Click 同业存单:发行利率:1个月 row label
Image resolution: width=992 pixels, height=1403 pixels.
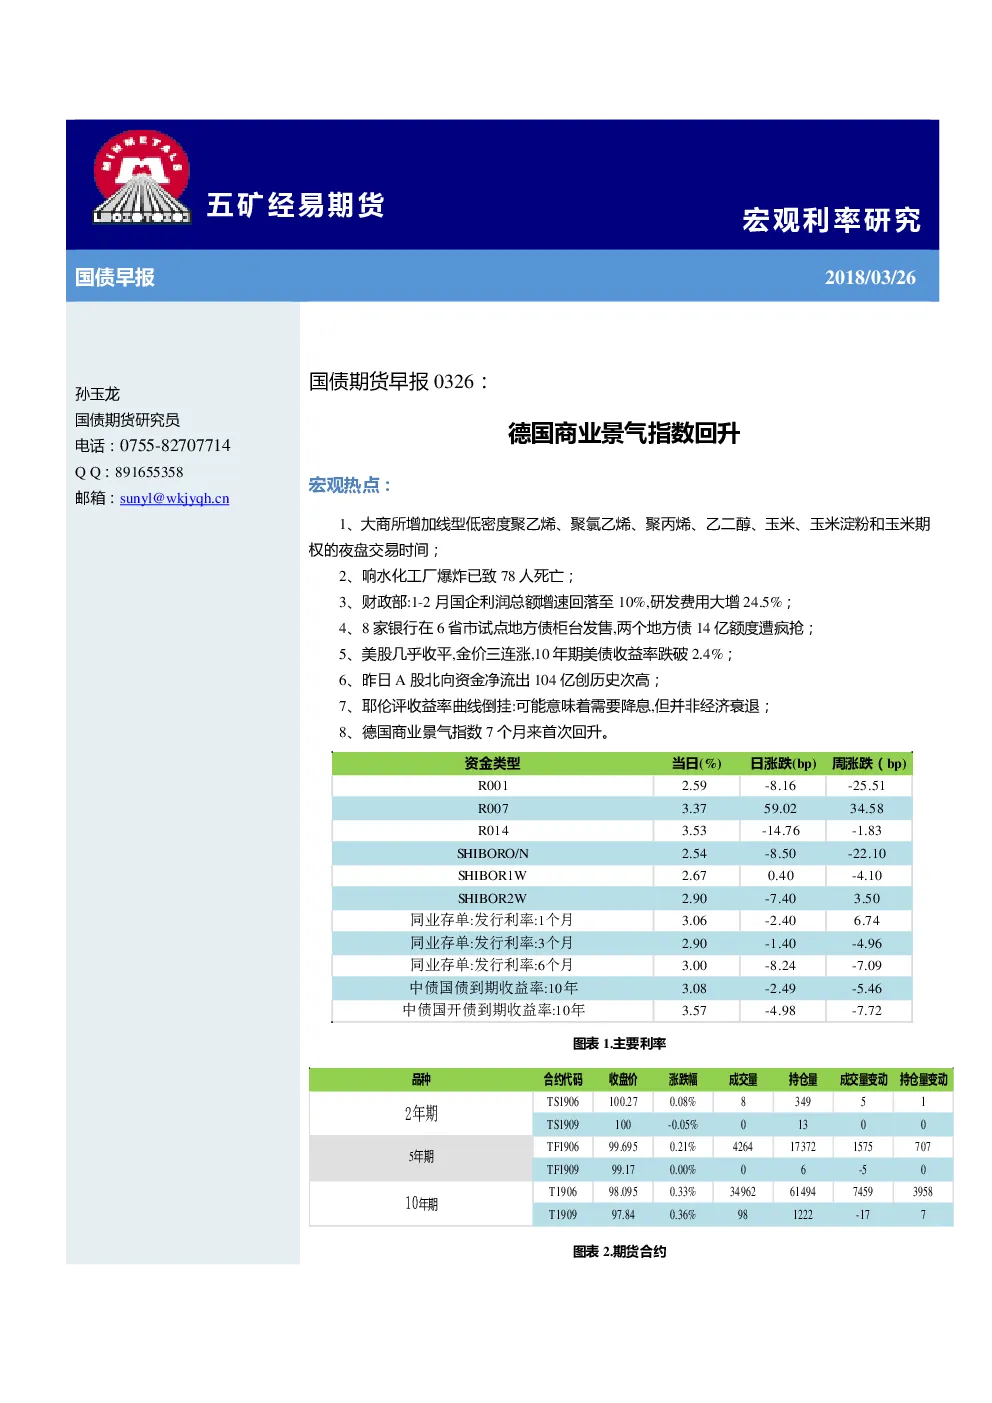(492, 920)
